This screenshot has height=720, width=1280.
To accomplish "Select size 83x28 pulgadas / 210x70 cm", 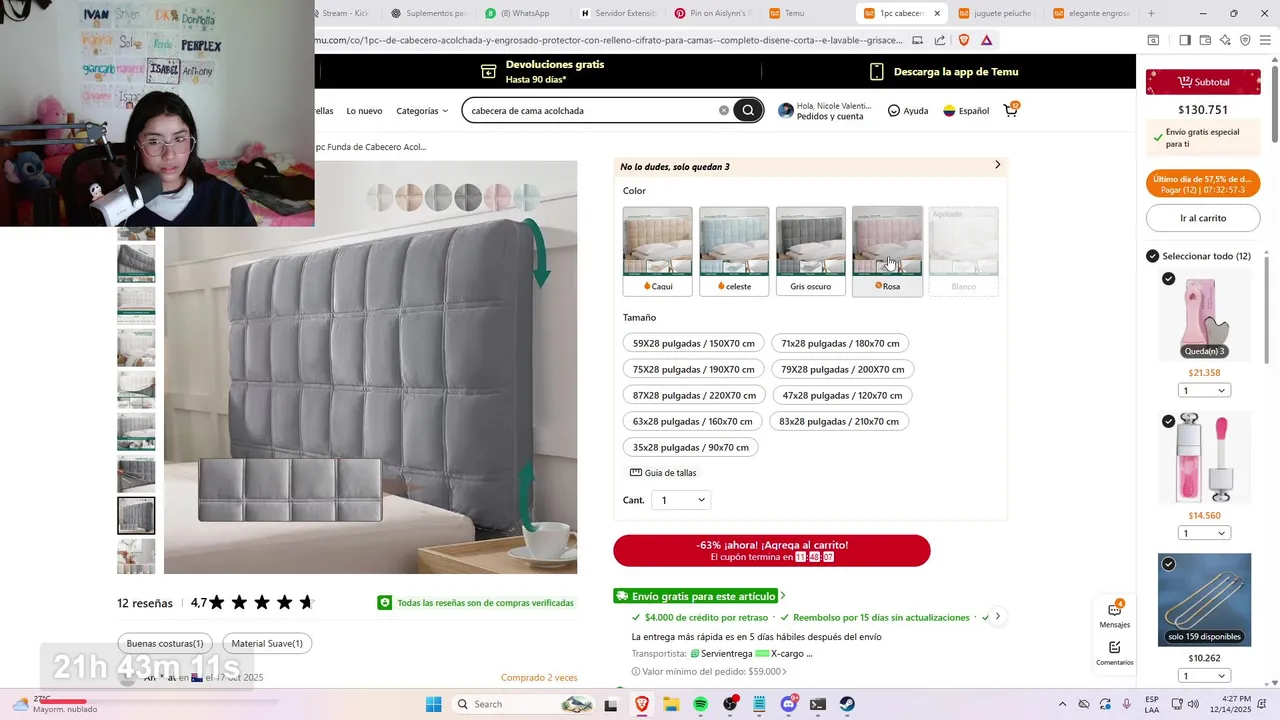I will pyautogui.click(x=839, y=421).
